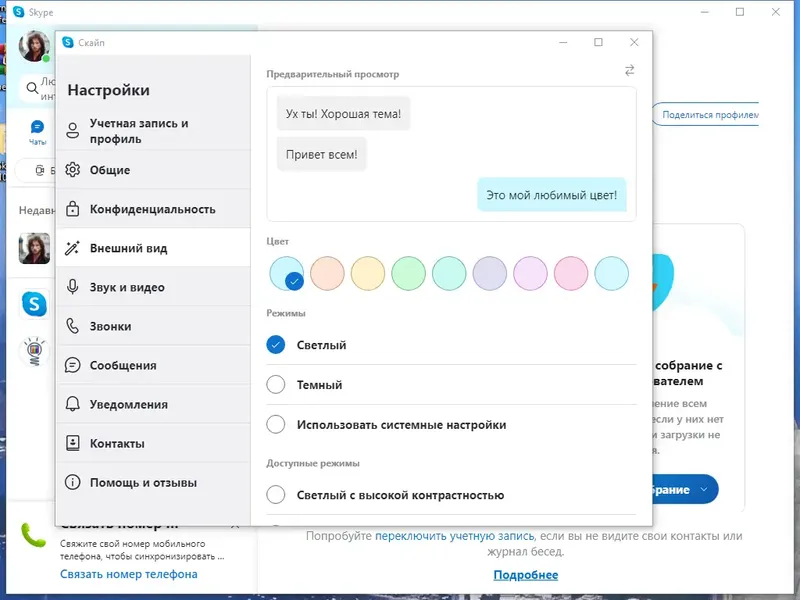Click the search magnifier icon in the main Skype window

click(x=32, y=88)
